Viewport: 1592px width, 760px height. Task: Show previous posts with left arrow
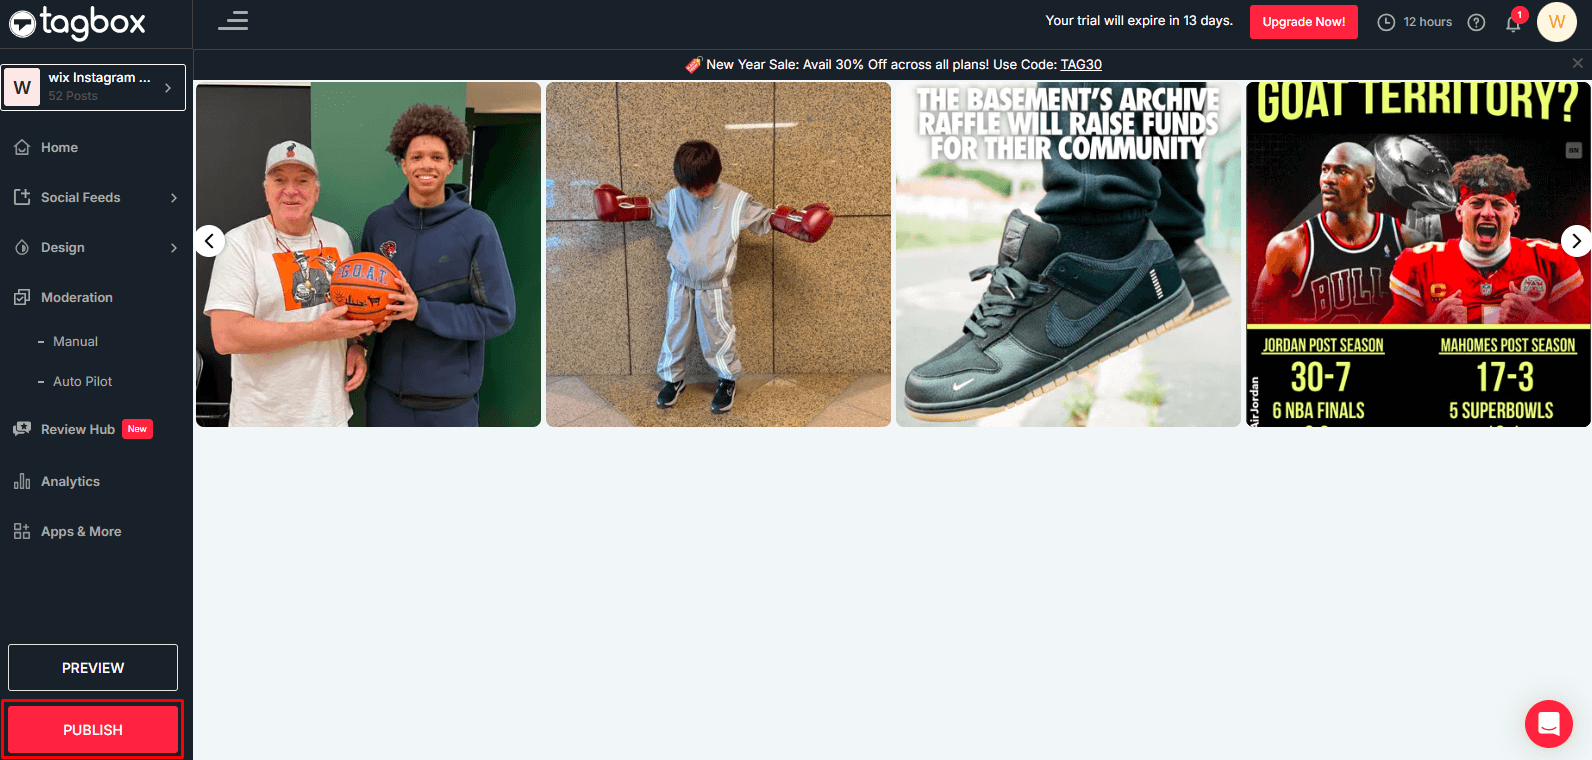point(209,241)
